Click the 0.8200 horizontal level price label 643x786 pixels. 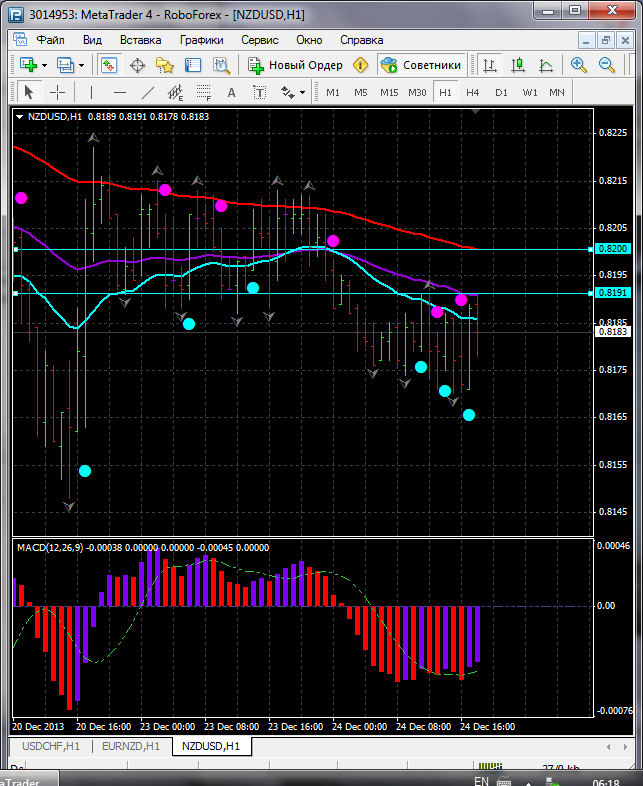pyautogui.click(x=611, y=248)
